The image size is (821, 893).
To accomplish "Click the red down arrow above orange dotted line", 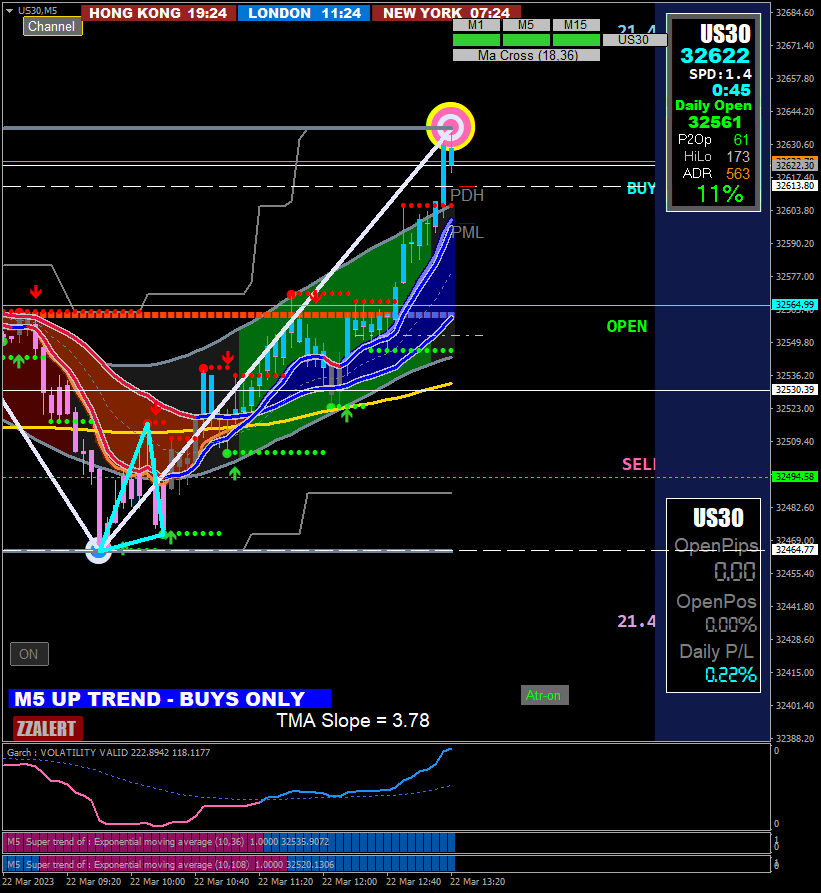I will (36, 292).
